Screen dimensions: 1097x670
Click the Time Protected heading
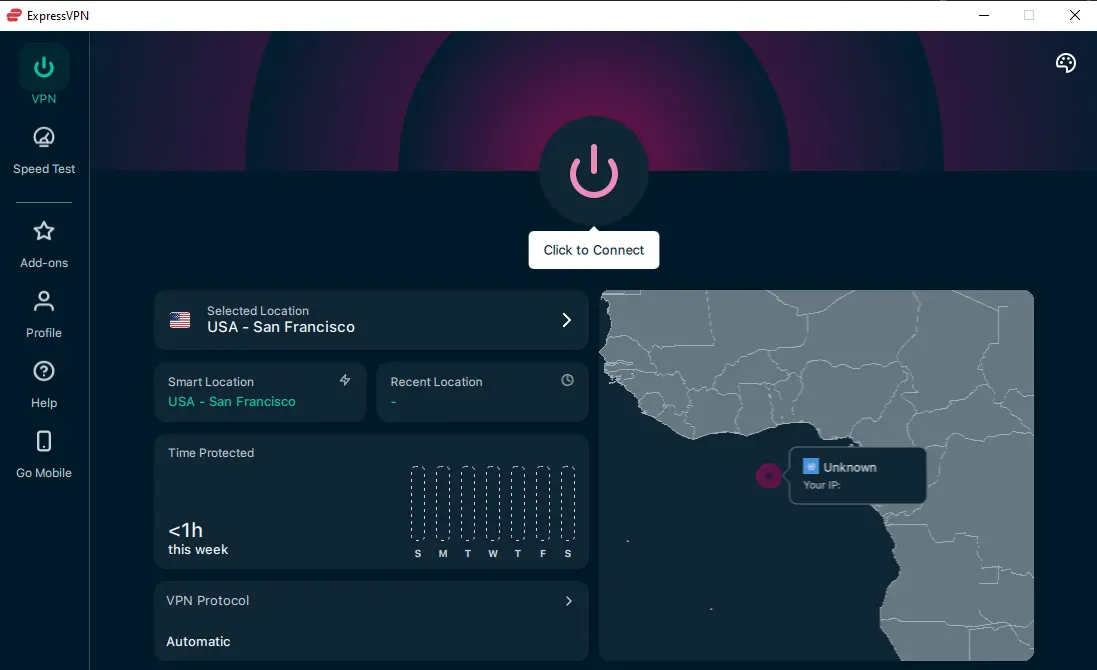(211, 452)
